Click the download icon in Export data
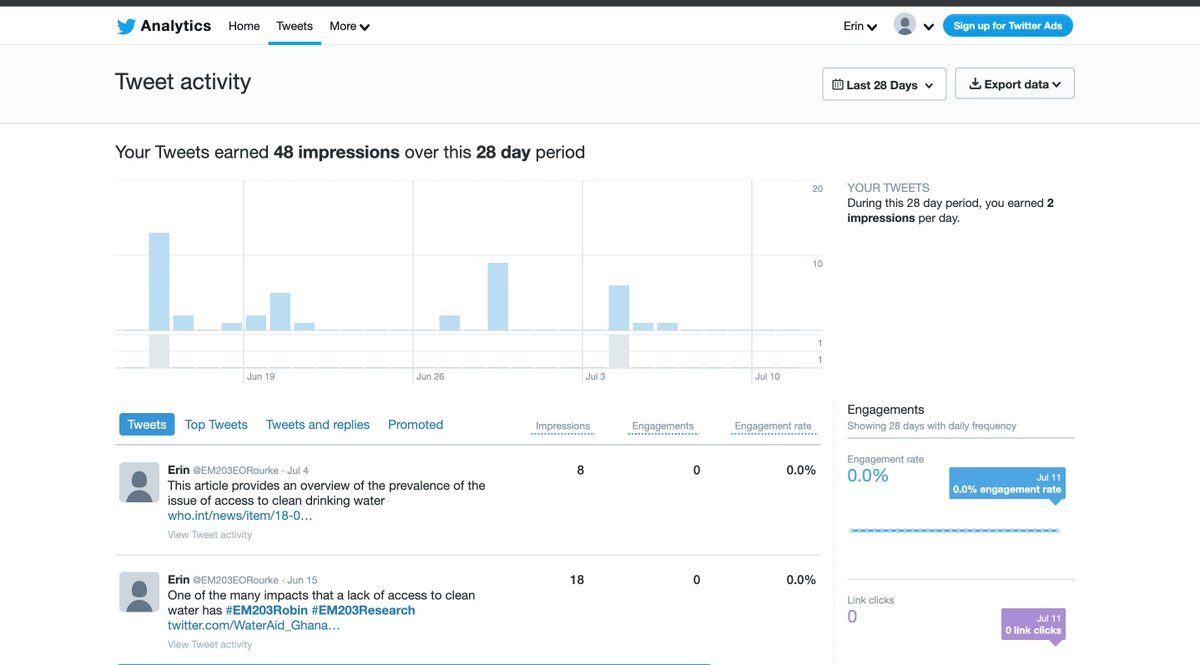This screenshot has height=665, width=1200. click(975, 84)
